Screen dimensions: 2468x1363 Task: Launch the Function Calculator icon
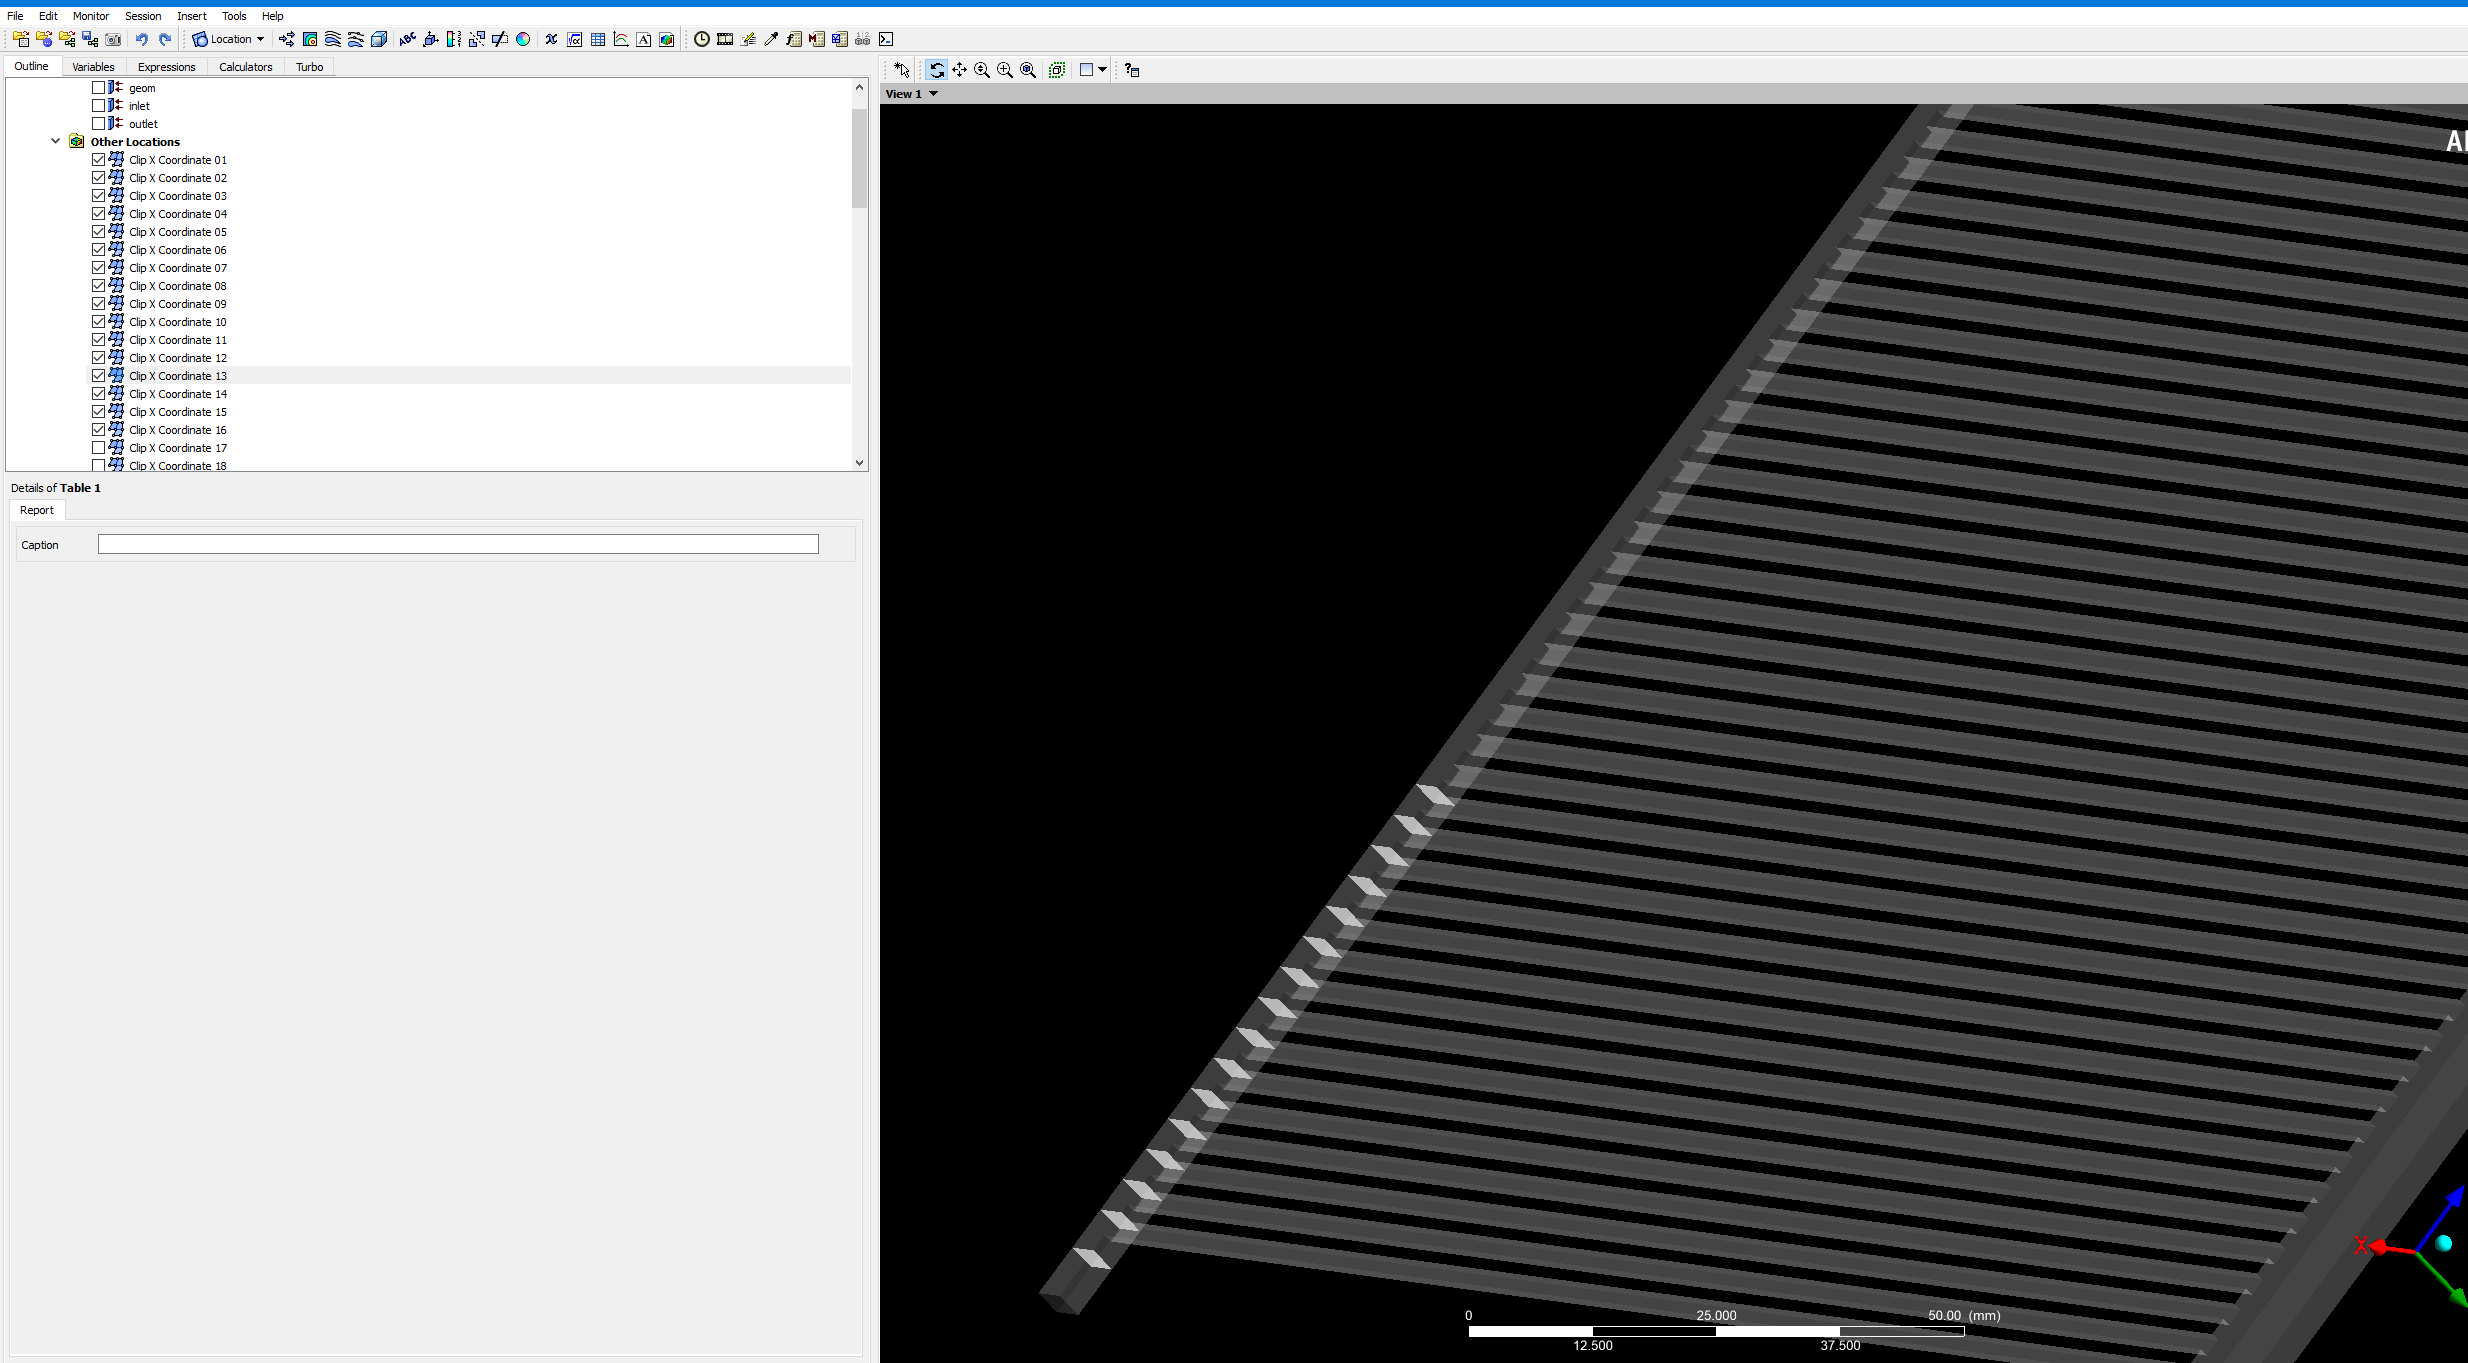coord(794,40)
